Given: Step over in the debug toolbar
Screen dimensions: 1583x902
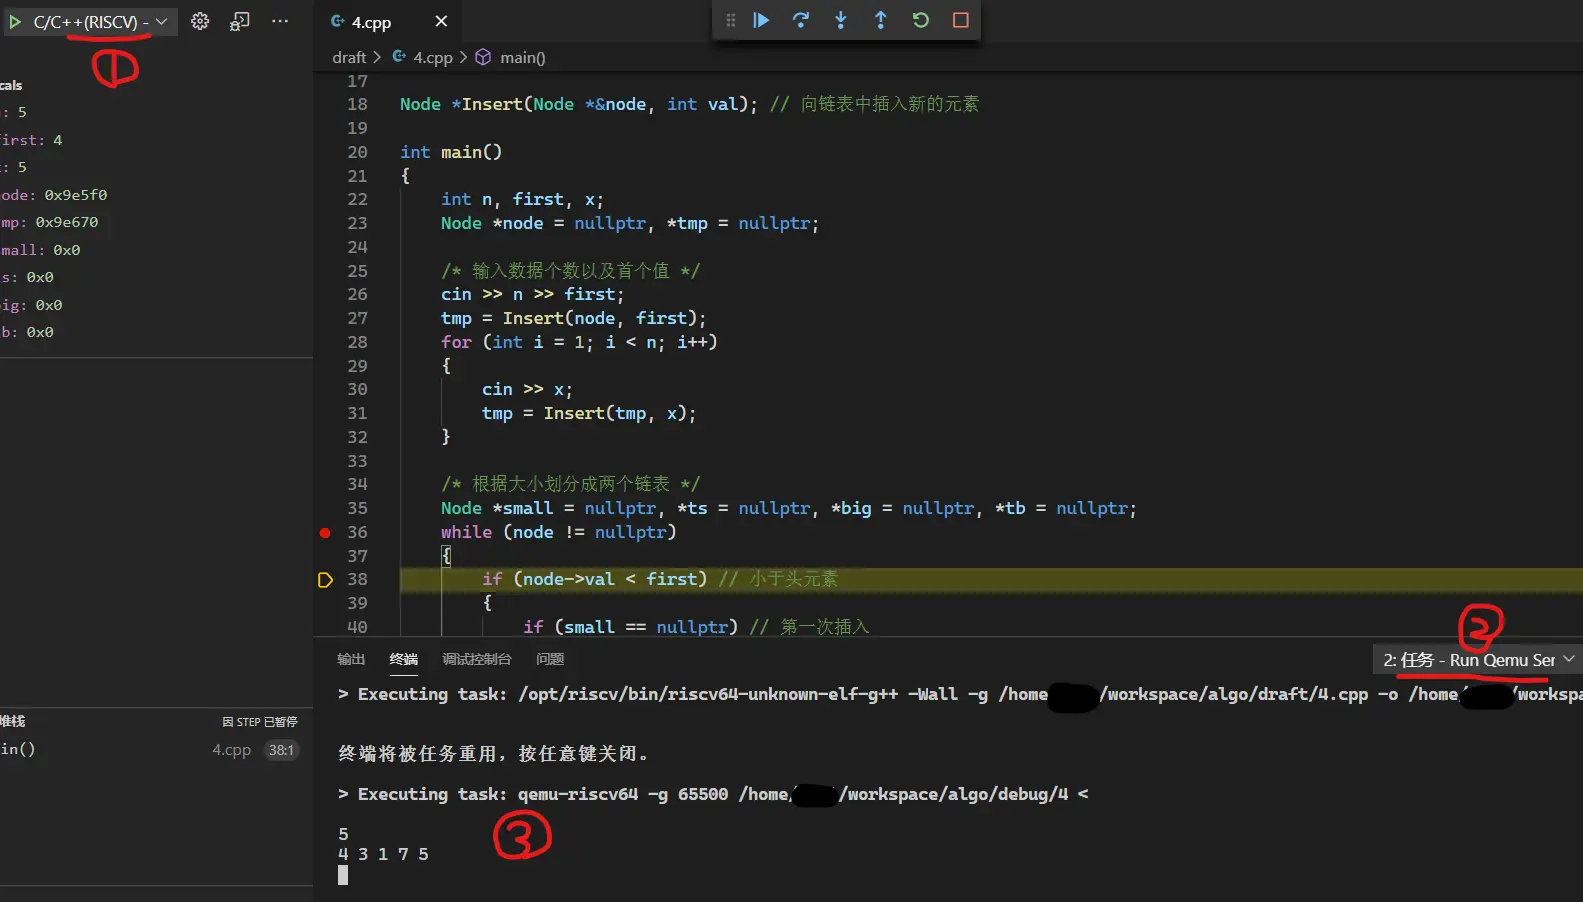Looking at the screenshot, I should pyautogui.click(x=801, y=20).
